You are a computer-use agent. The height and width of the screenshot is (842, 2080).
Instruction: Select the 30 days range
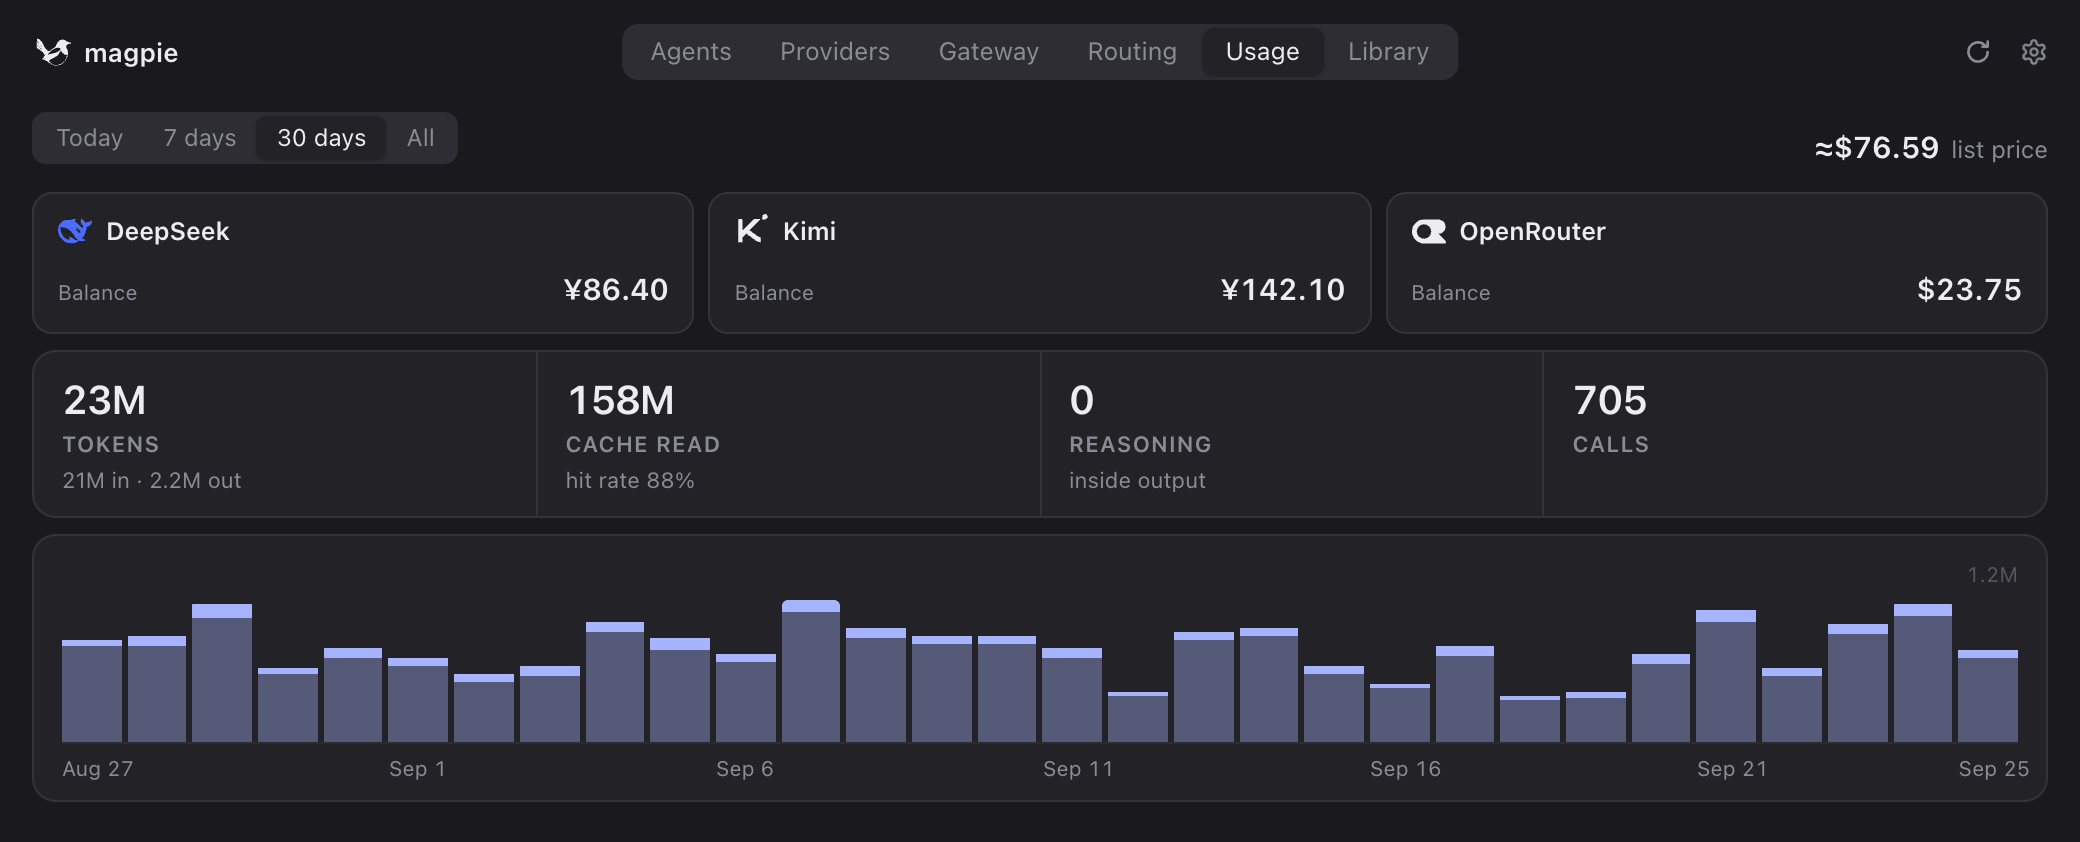(x=321, y=138)
